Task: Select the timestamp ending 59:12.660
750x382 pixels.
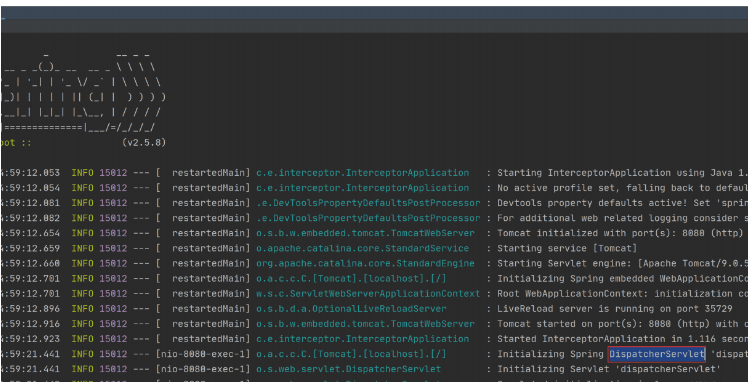Action: 31,263
